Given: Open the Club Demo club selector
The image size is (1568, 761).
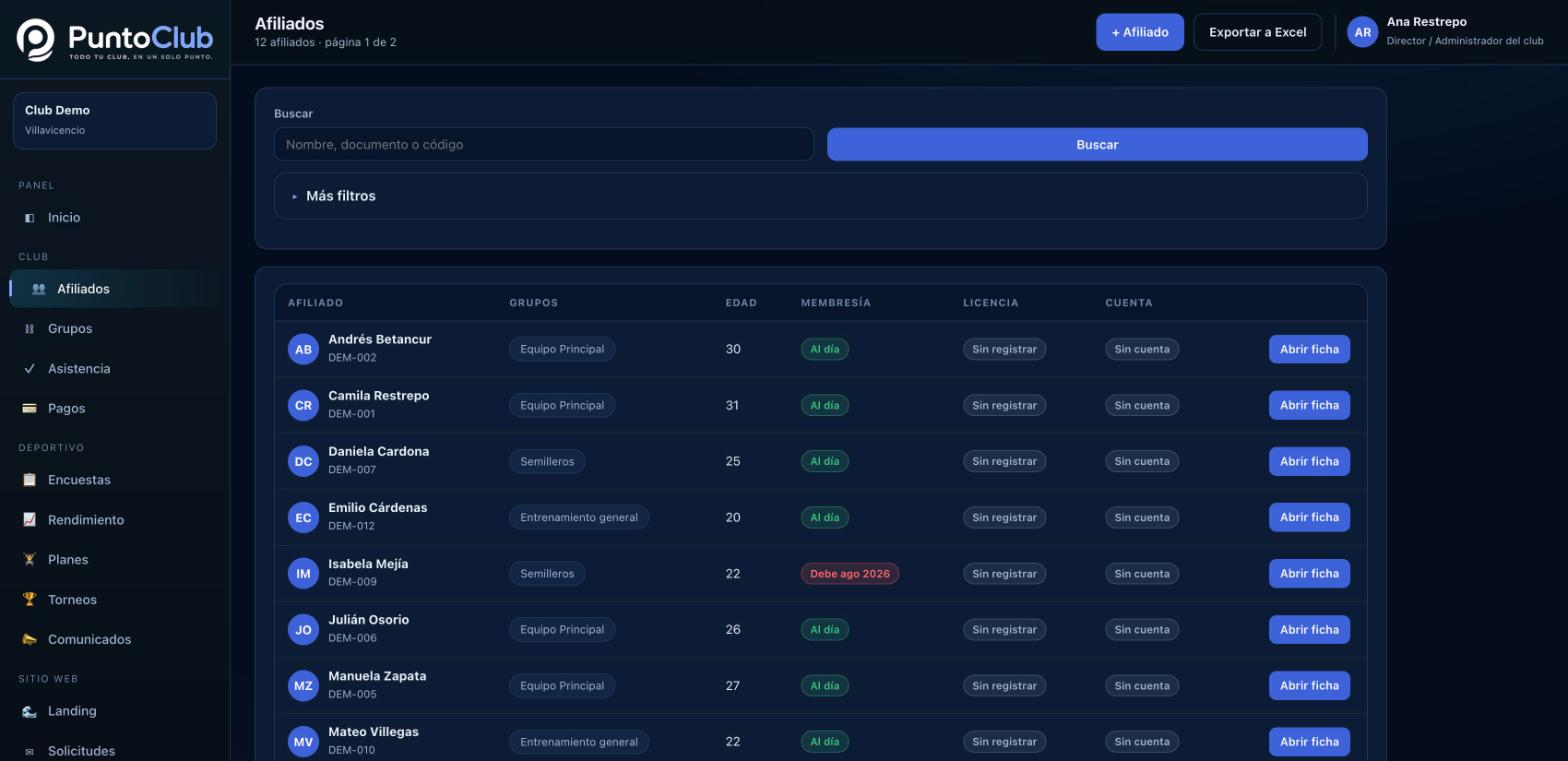Looking at the screenshot, I should pyautogui.click(x=115, y=121).
